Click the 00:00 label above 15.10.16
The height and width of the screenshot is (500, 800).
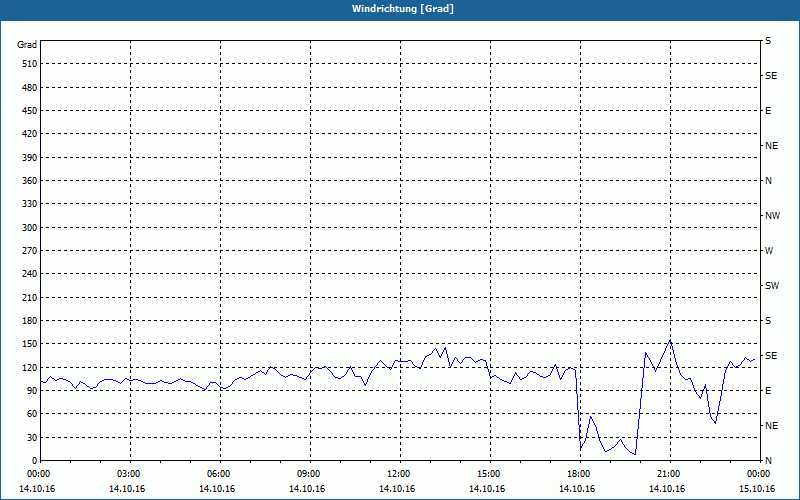tap(758, 473)
